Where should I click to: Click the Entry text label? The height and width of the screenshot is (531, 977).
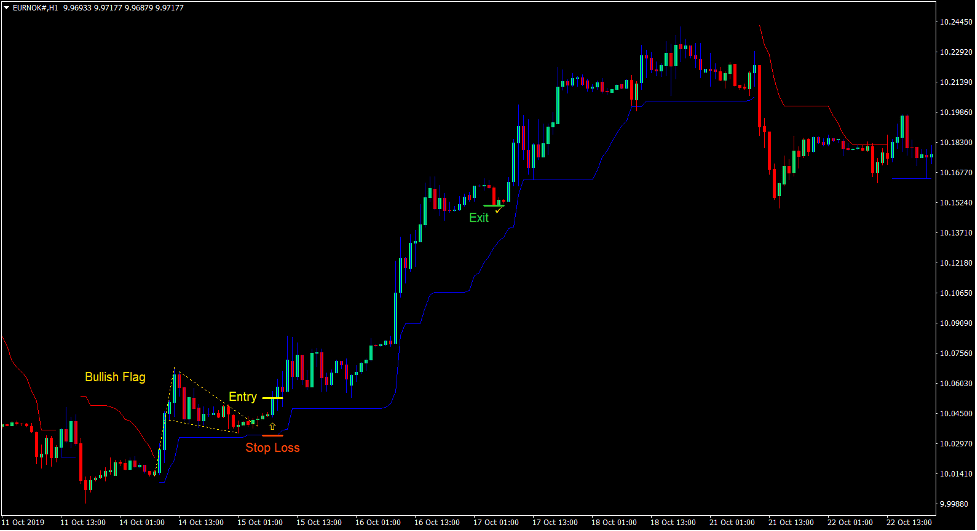pos(242,397)
